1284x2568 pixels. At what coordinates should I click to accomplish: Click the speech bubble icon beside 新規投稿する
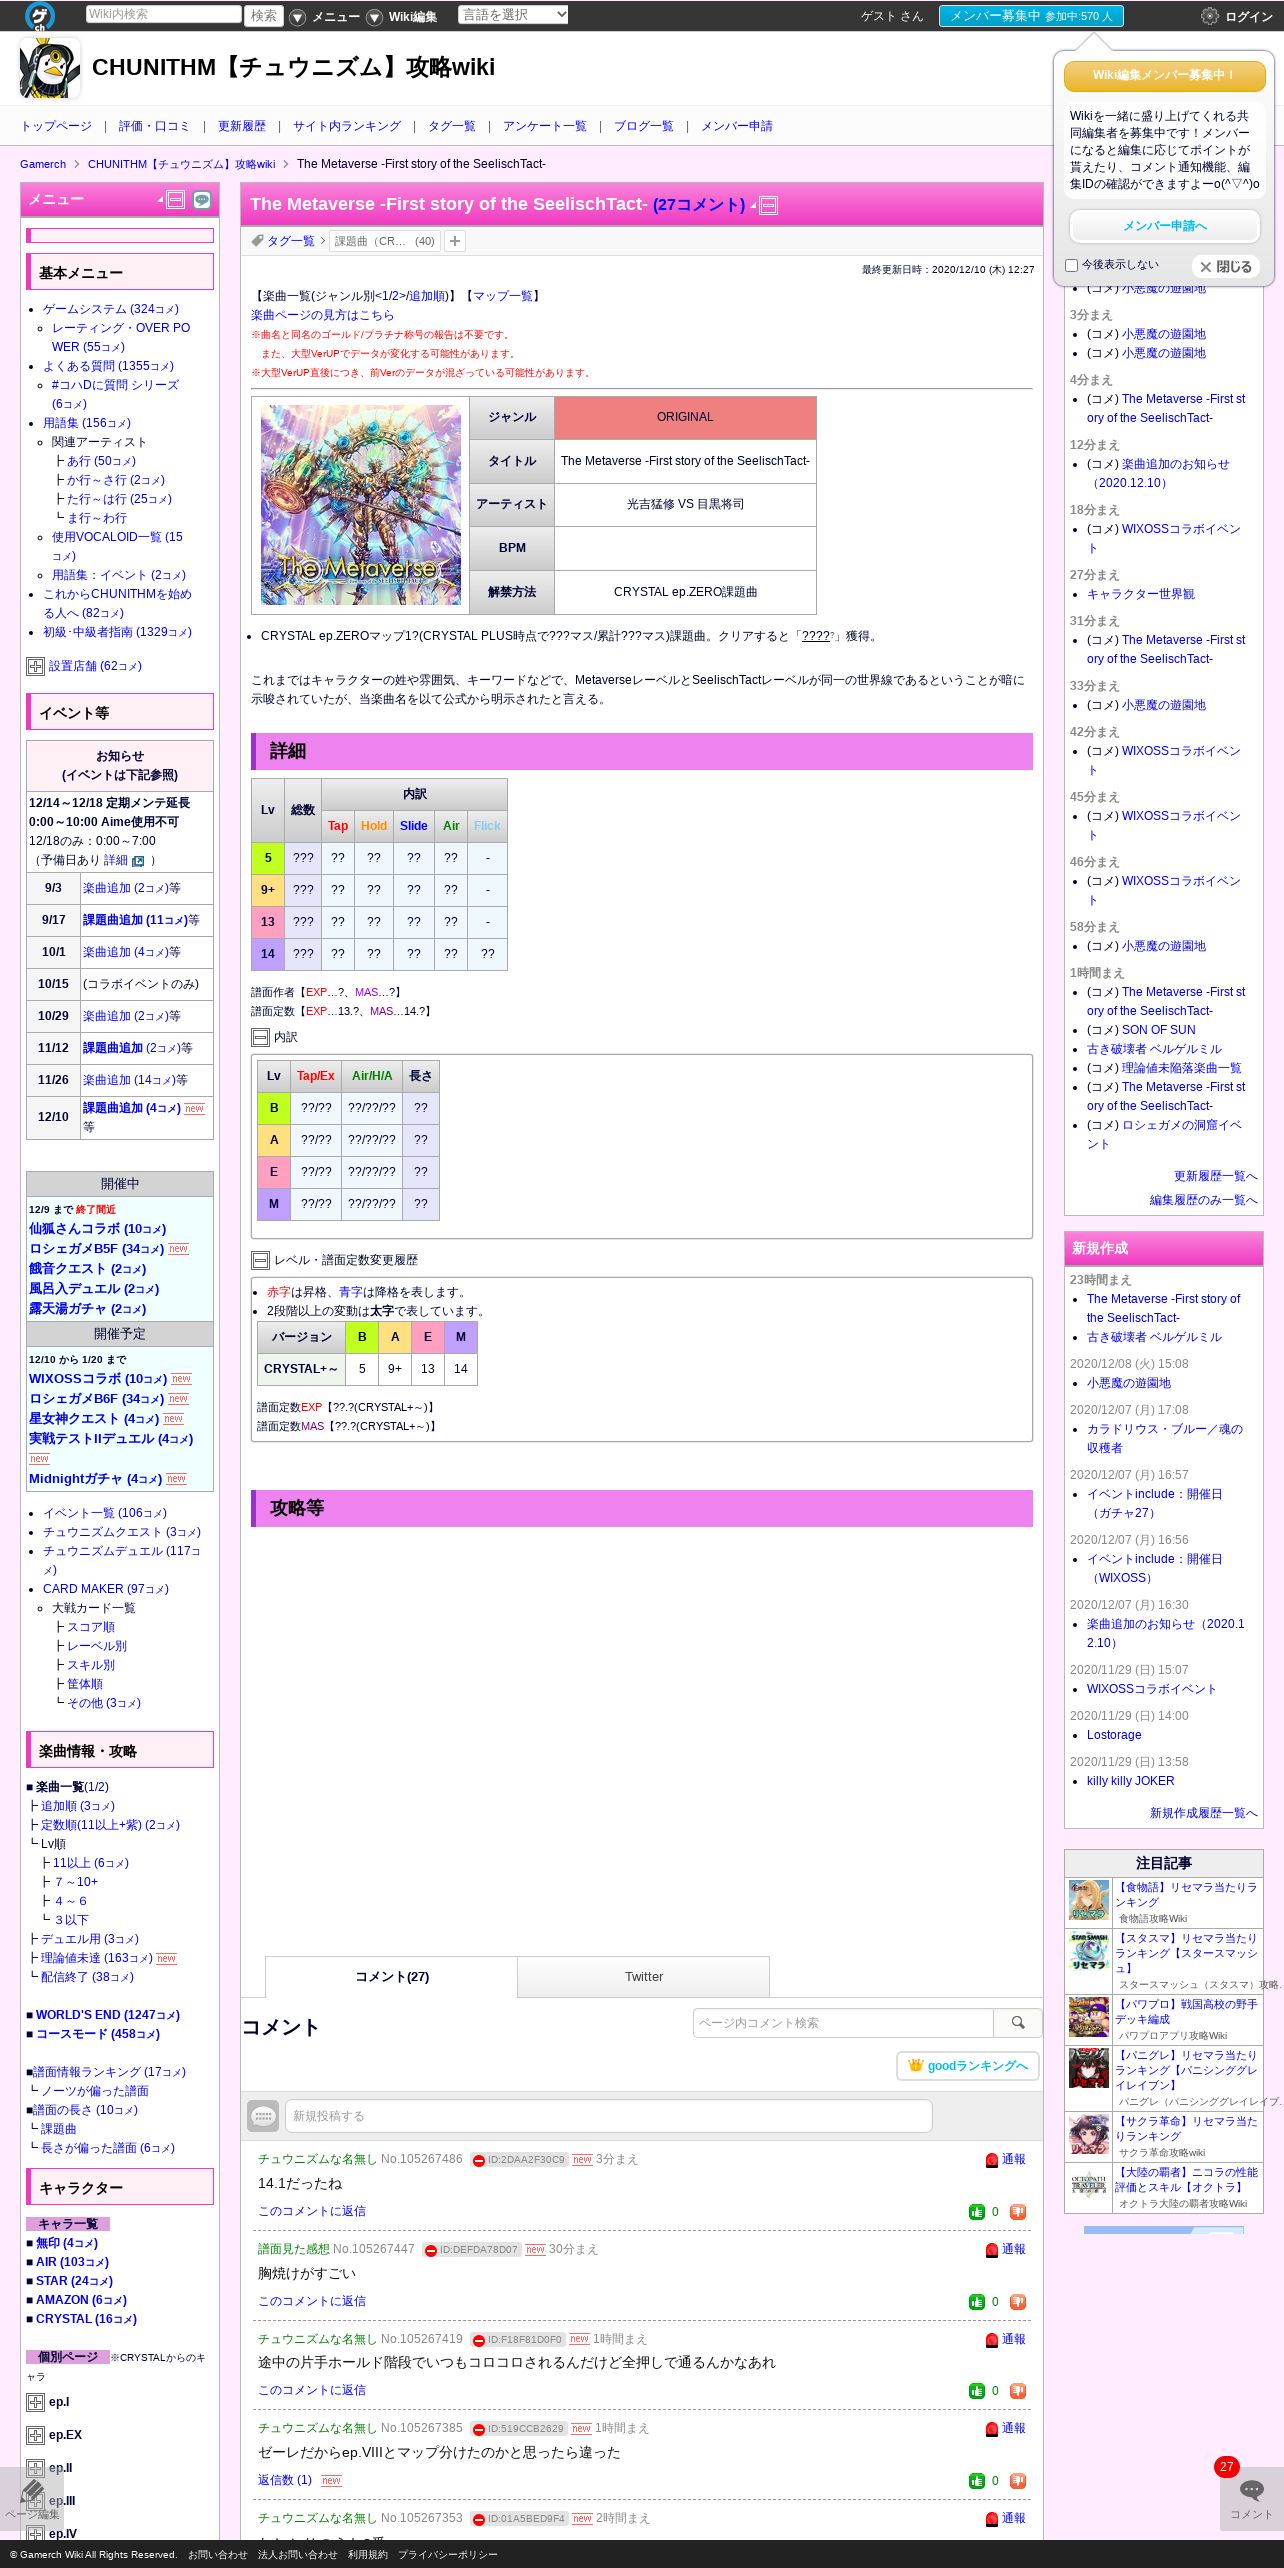tap(263, 2116)
